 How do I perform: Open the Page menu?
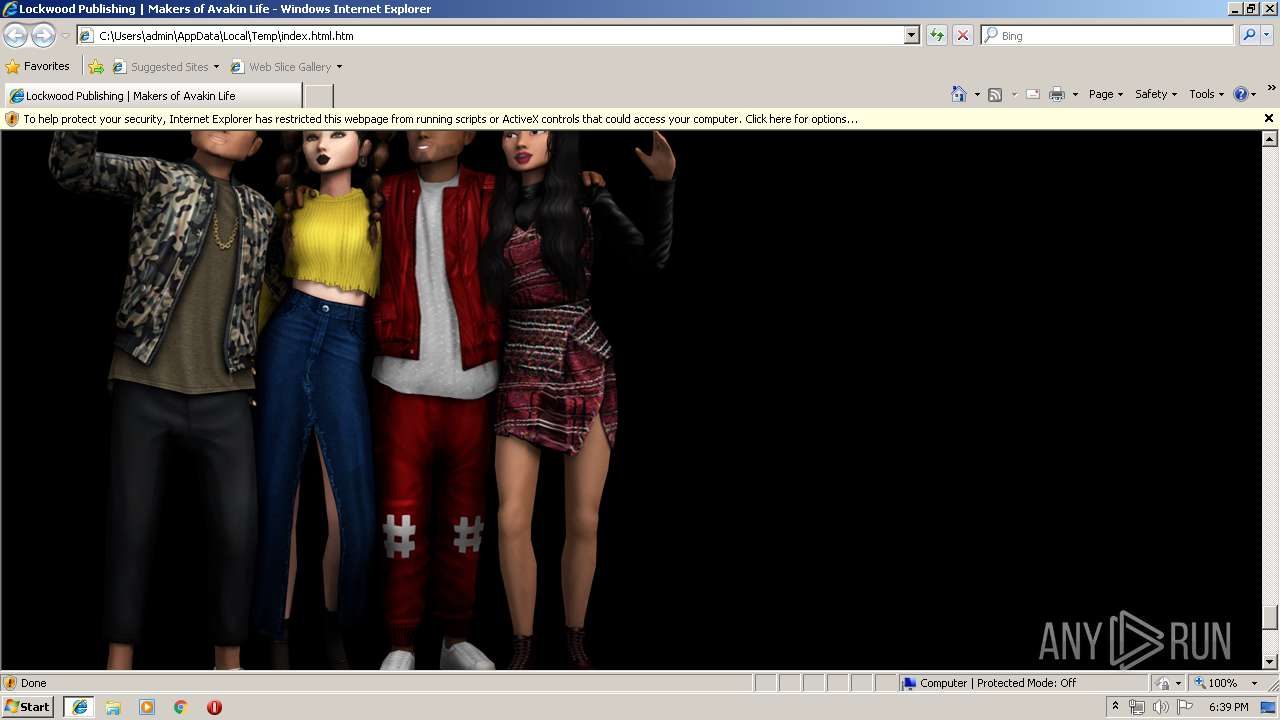point(1106,94)
